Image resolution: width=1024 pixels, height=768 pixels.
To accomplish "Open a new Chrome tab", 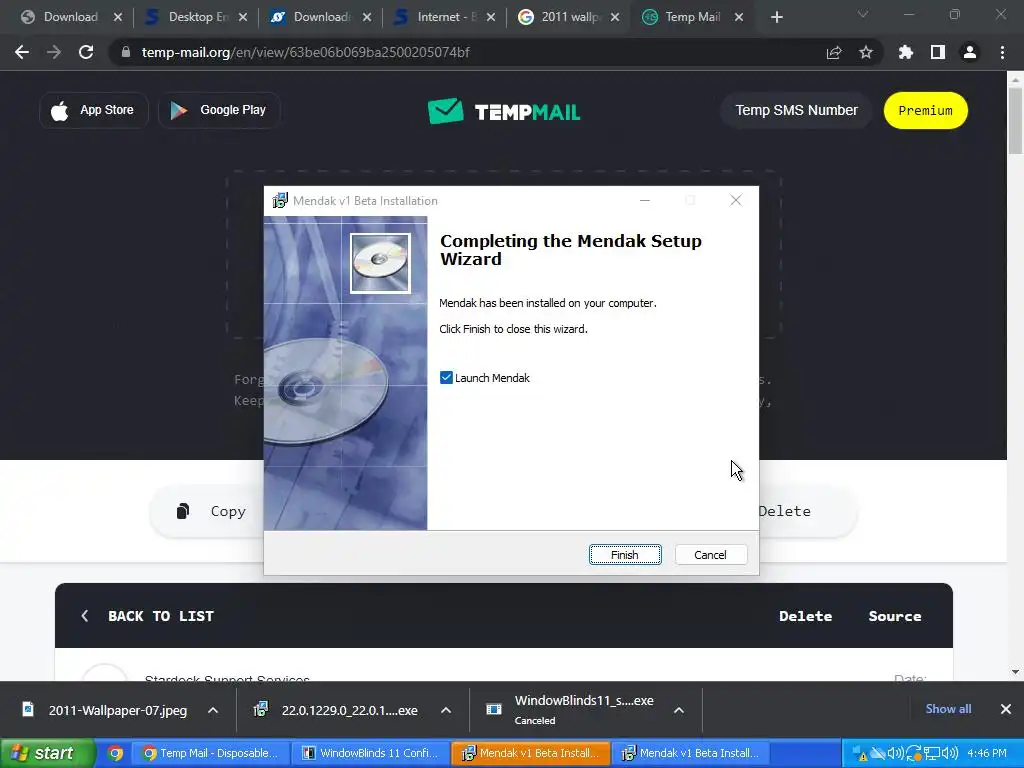I will (776, 17).
